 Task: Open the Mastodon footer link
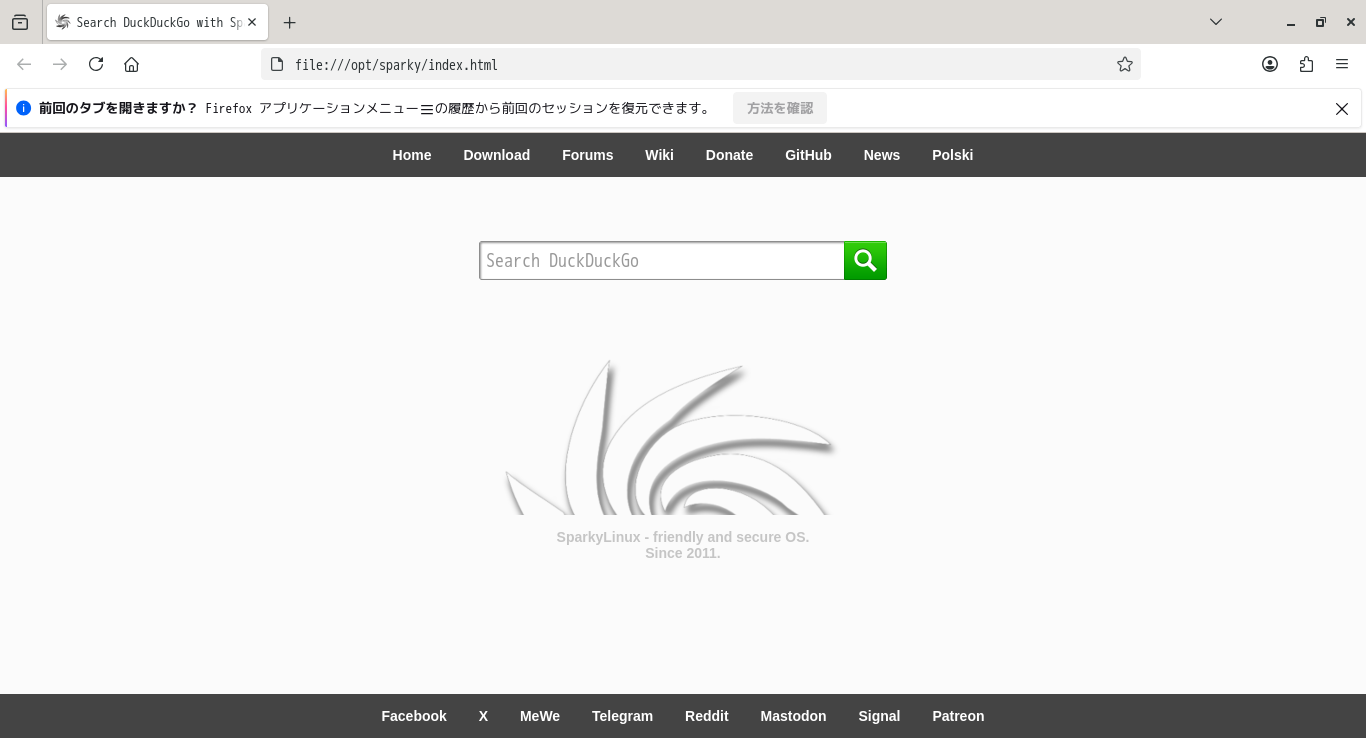coord(793,716)
